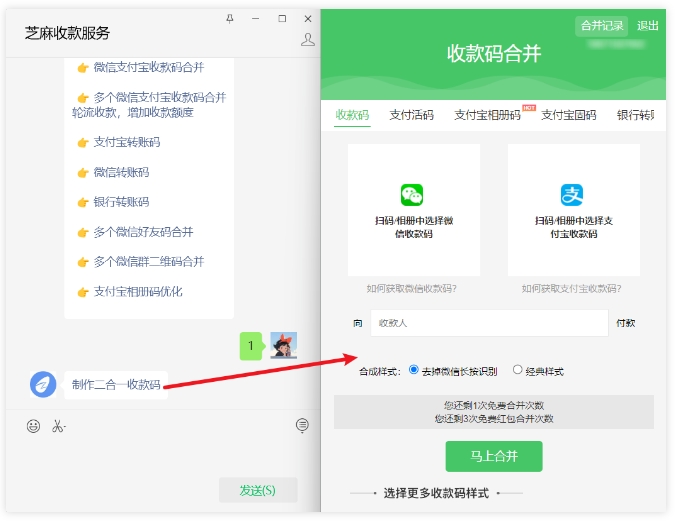
Task: Click the WeChat 收款码 upload card text
Action: pyautogui.click(x=414, y=227)
